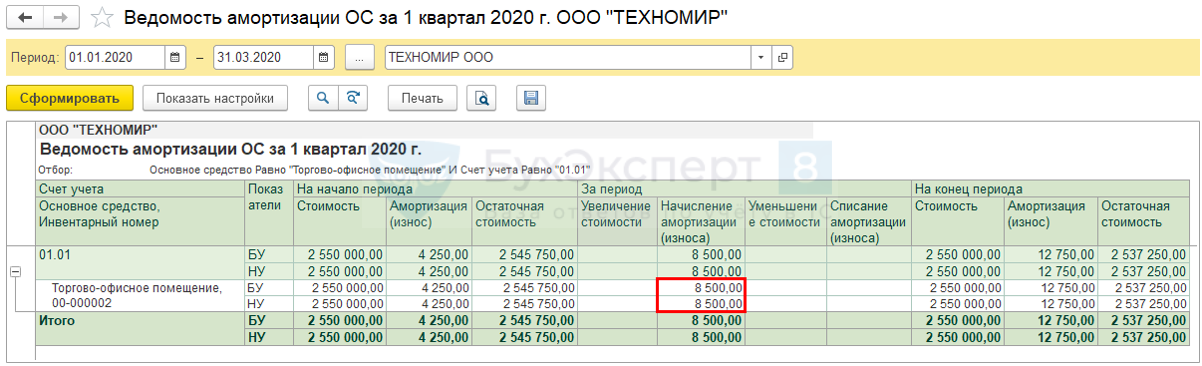Open period selection ellipsis button

click(360, 58)
